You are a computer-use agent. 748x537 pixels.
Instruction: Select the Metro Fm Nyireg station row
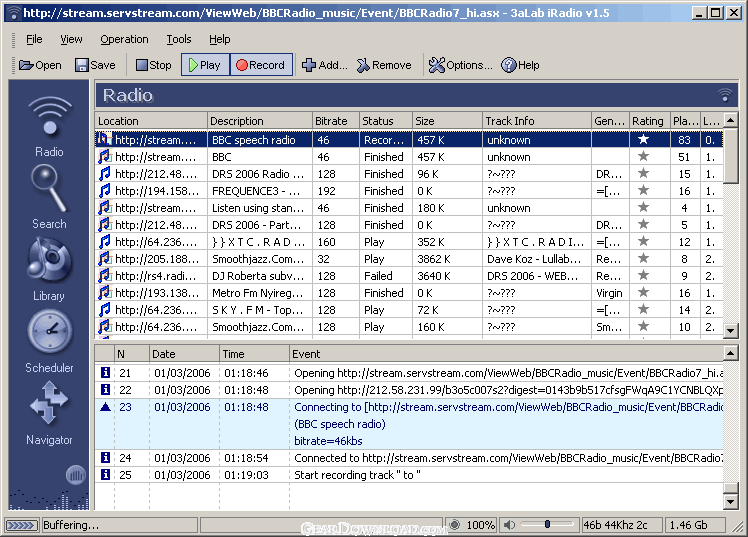pyautogui.click(x=409, y=293)
